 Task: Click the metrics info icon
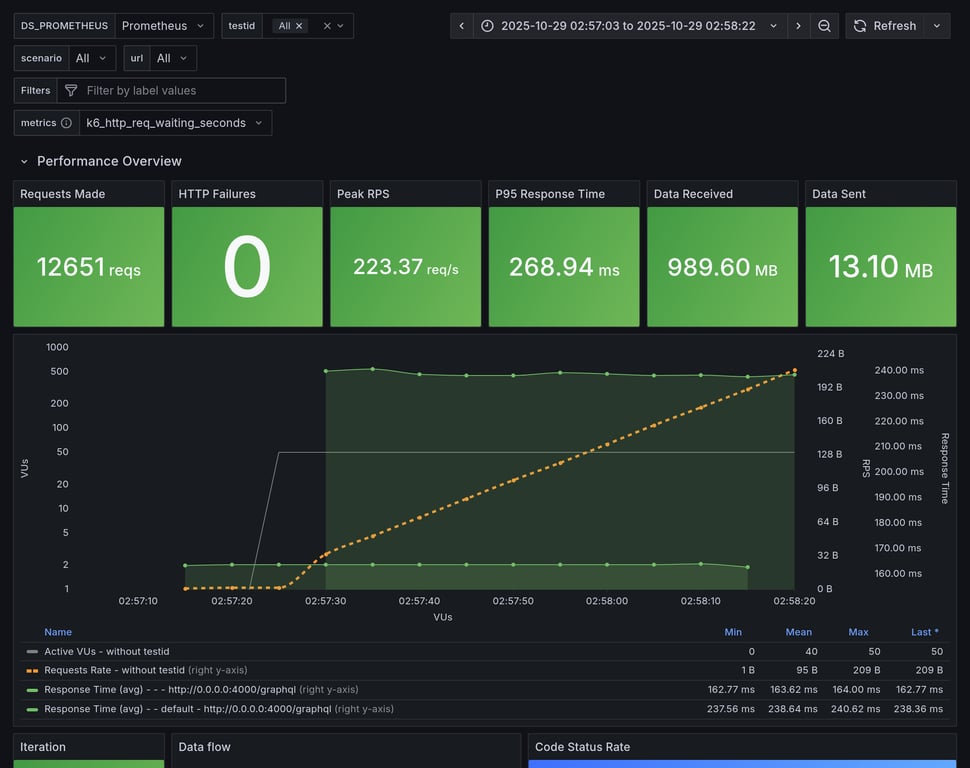point(66,123)
